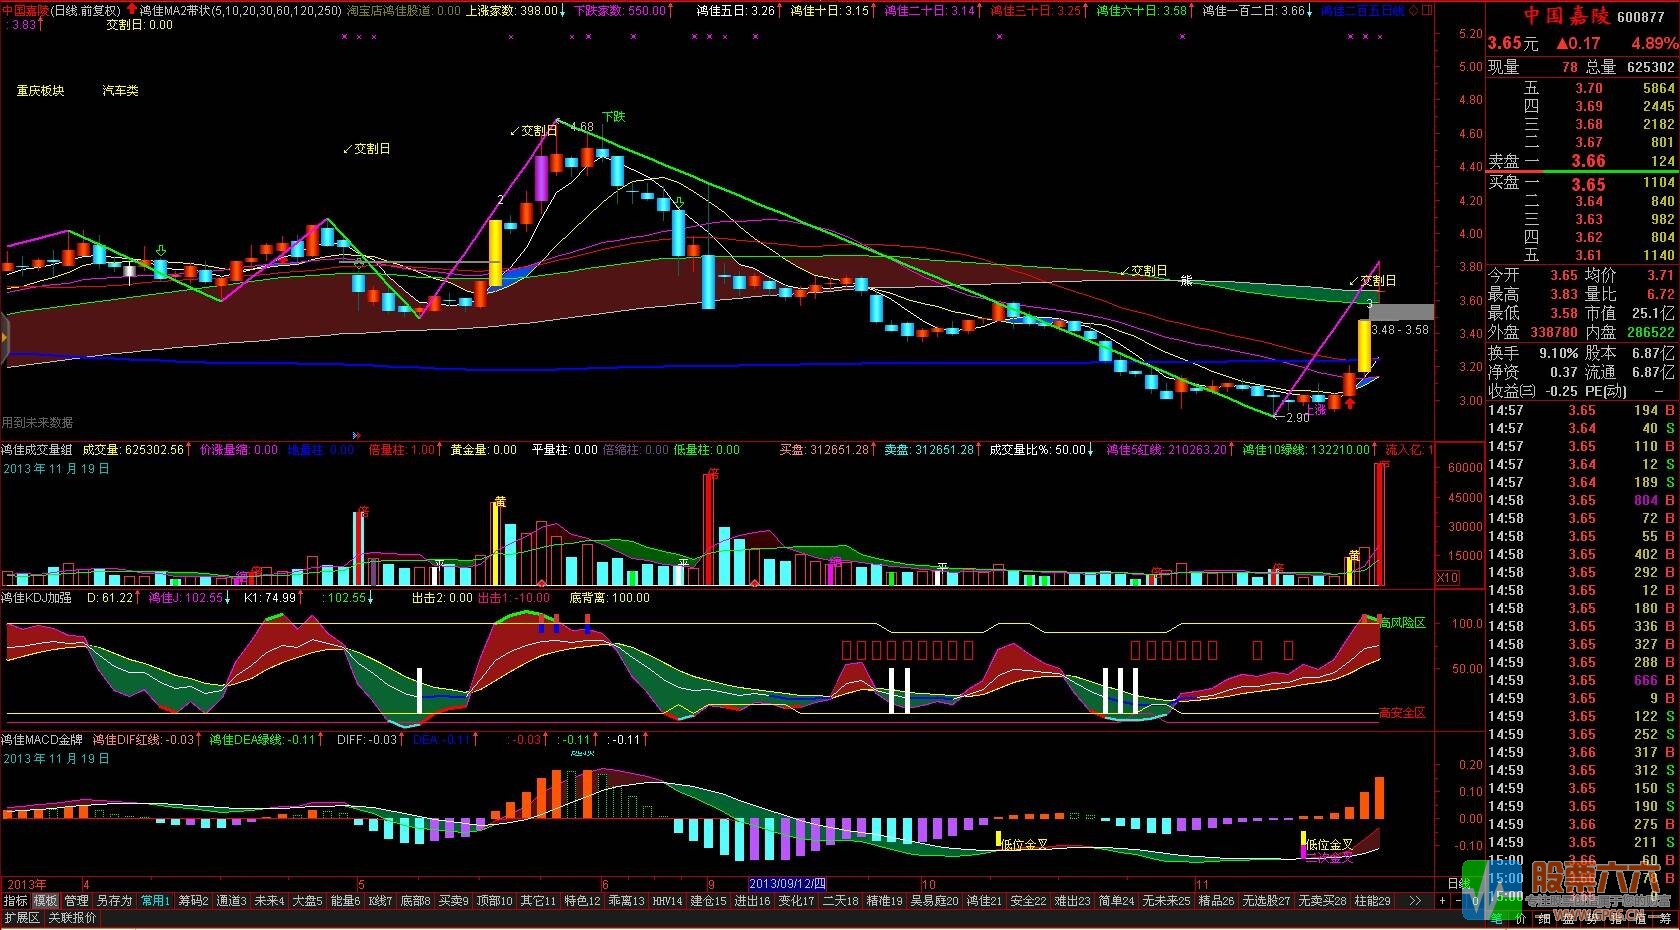The width and height of the screenshot is (1680, 930).
Task: Click the plus zoom button beside templates
Action: (1443, 900)
